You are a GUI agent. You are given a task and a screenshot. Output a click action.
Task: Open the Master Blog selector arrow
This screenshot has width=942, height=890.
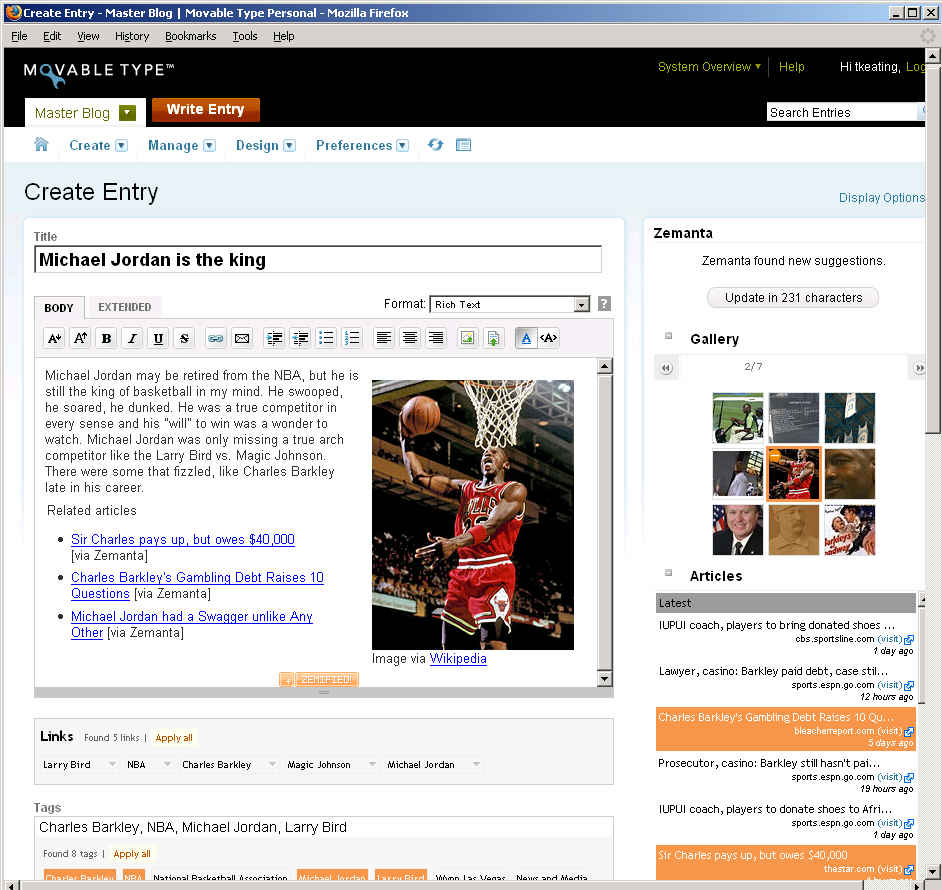(127, 113)
